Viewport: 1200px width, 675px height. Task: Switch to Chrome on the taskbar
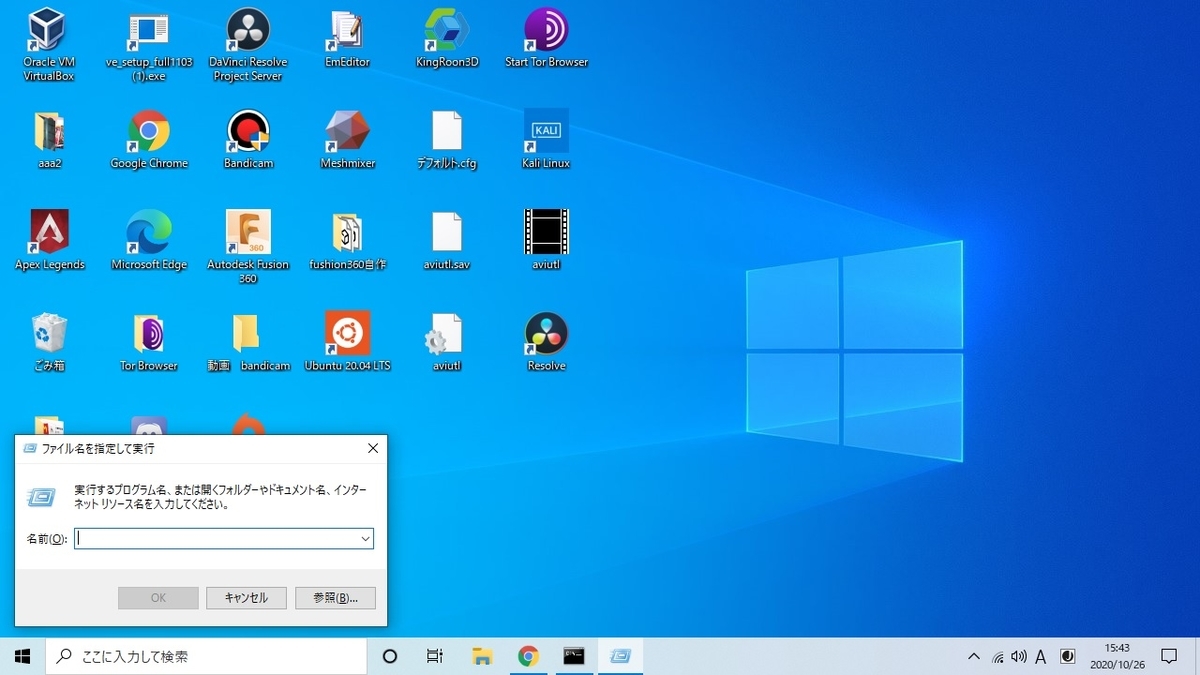528,656
